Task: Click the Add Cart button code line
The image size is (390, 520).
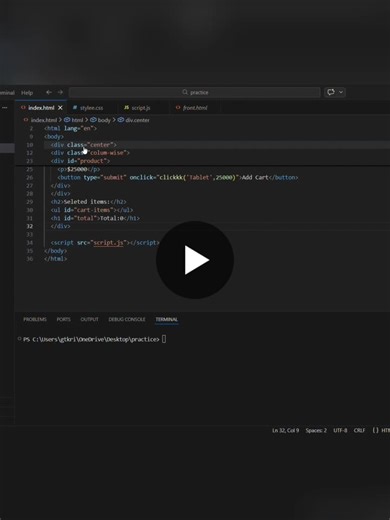Action: (x=178, y=177)
